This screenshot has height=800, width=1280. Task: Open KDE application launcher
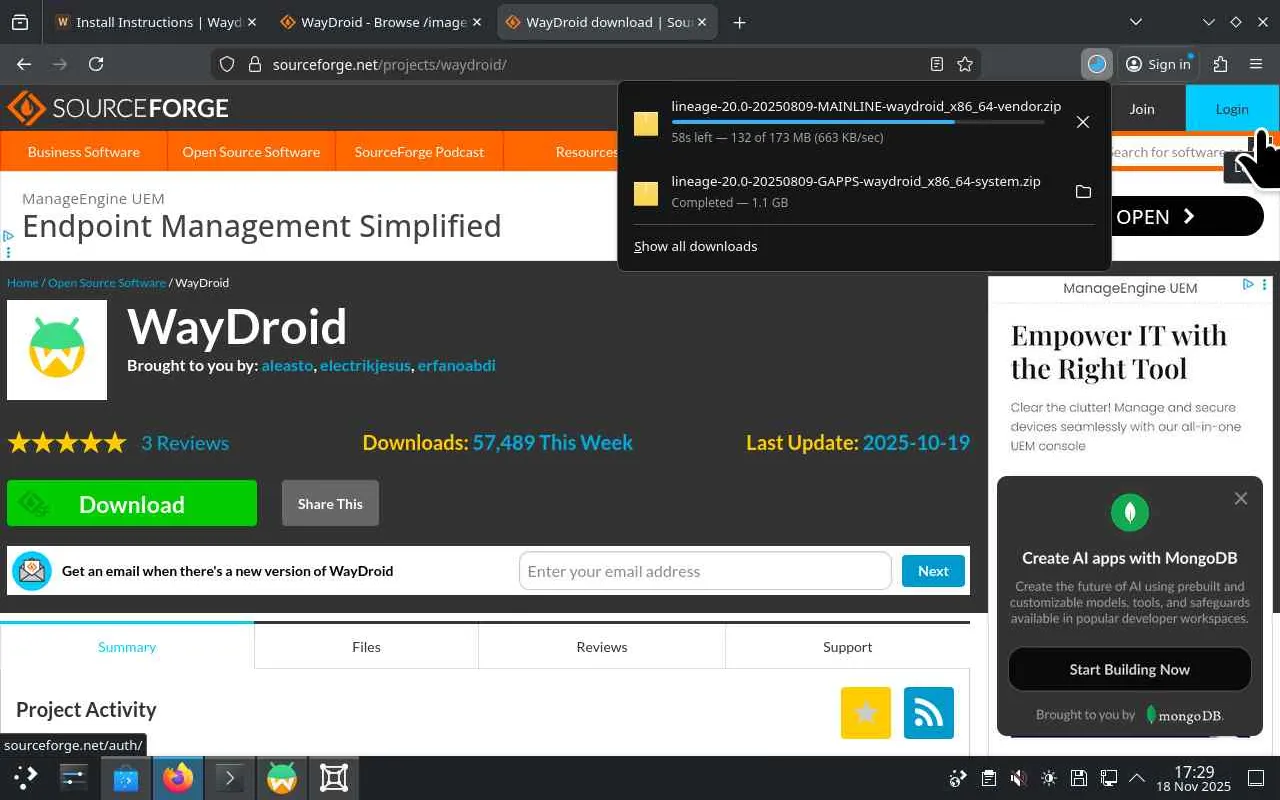[x=26, y=777]
